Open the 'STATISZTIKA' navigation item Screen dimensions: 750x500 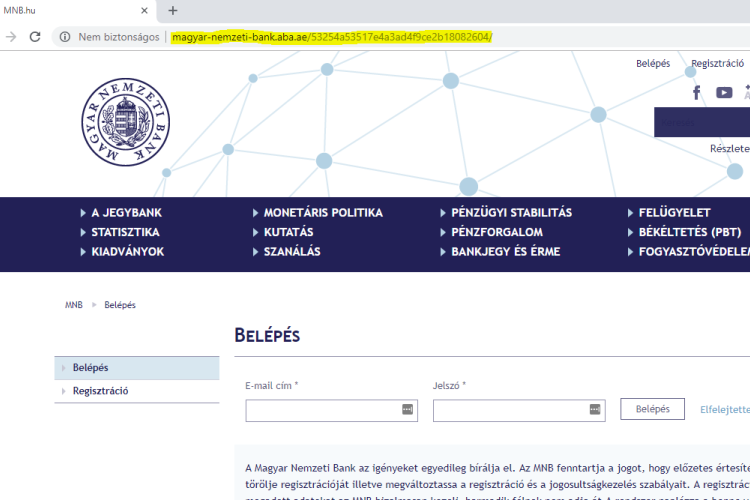pyautogui.click(x=125, y=232)
